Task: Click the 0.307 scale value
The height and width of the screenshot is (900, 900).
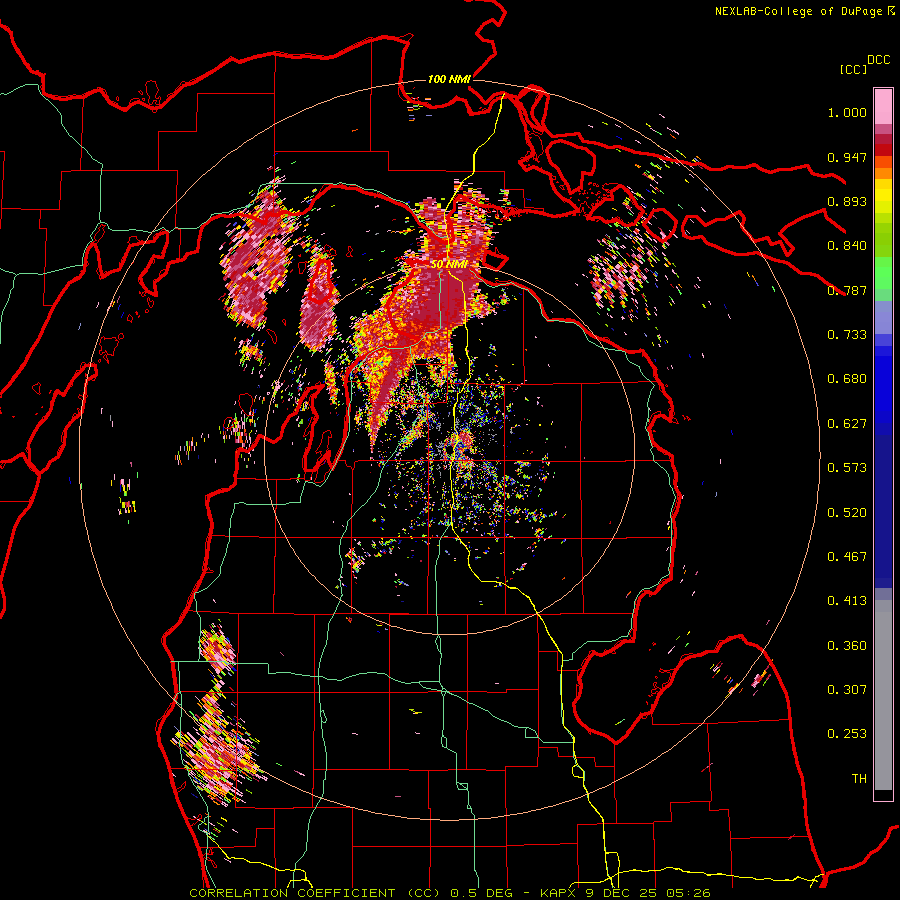Action: tap(847, 690)
